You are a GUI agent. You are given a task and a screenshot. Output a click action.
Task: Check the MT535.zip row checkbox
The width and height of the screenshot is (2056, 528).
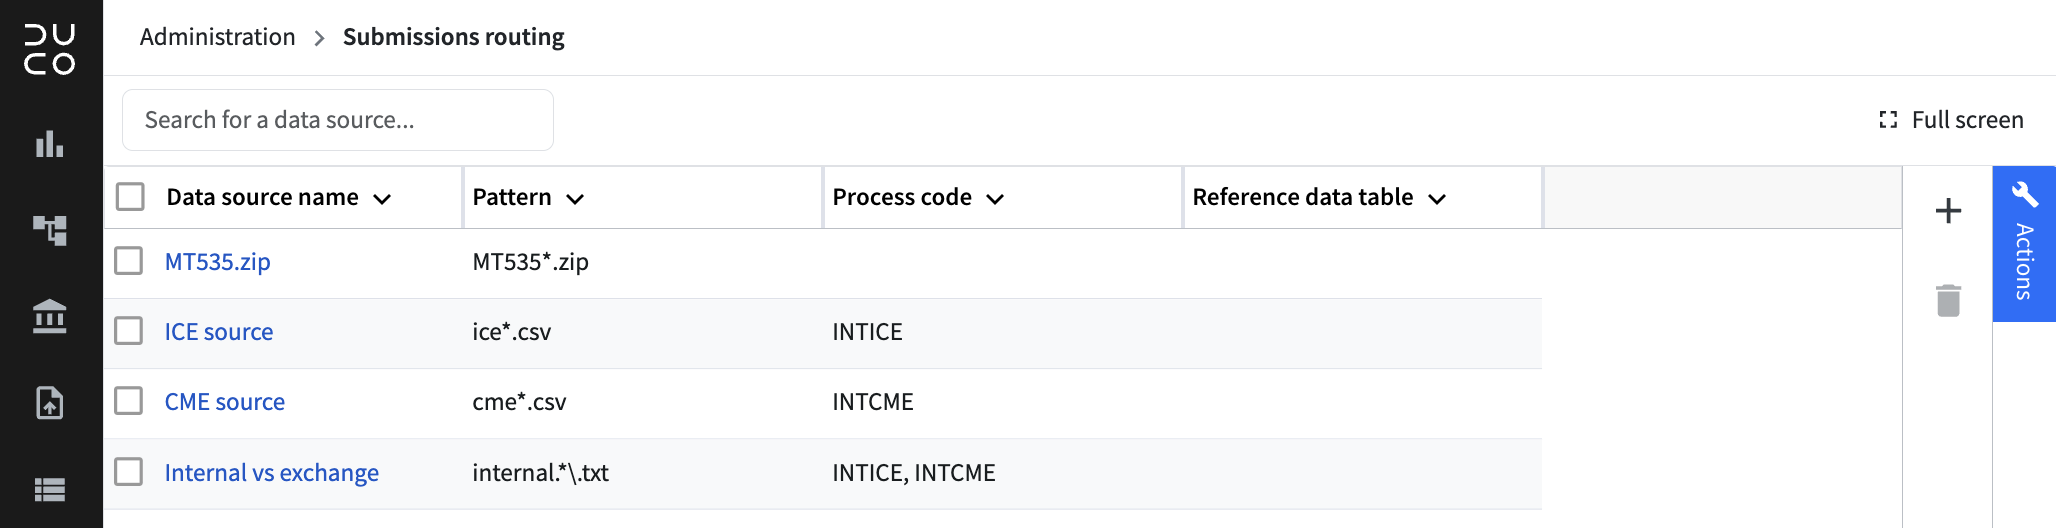point(129,261)
